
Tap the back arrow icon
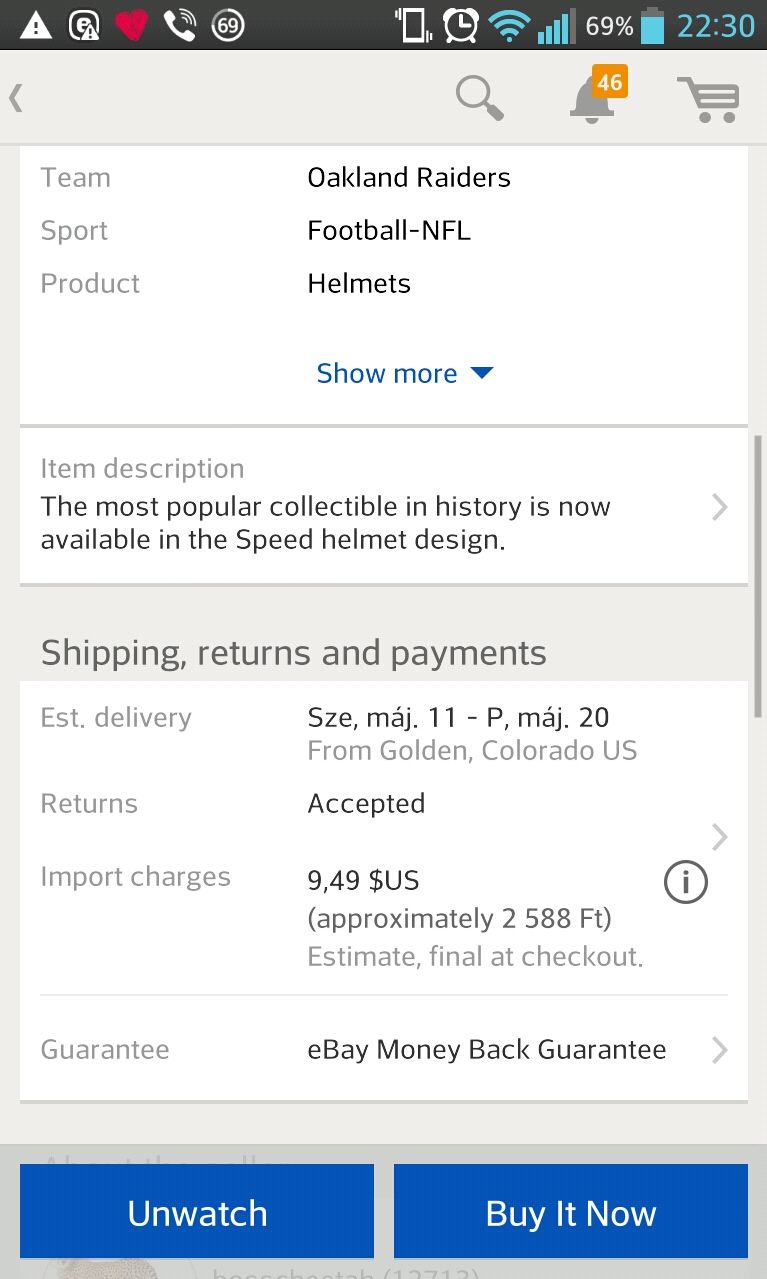coord(16,98)
